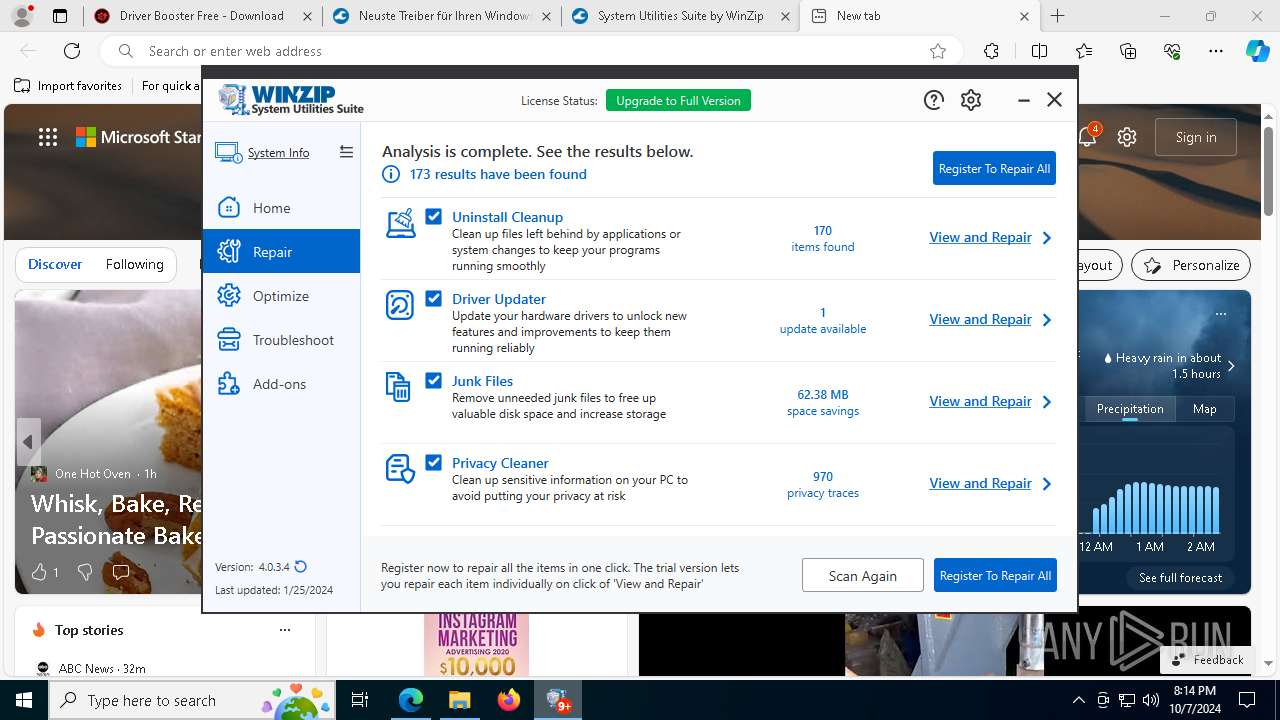This screenshot has width=1280, height=720.
Task: Uncheck the Driver Updater checkbox
Action: click(434, 298)
